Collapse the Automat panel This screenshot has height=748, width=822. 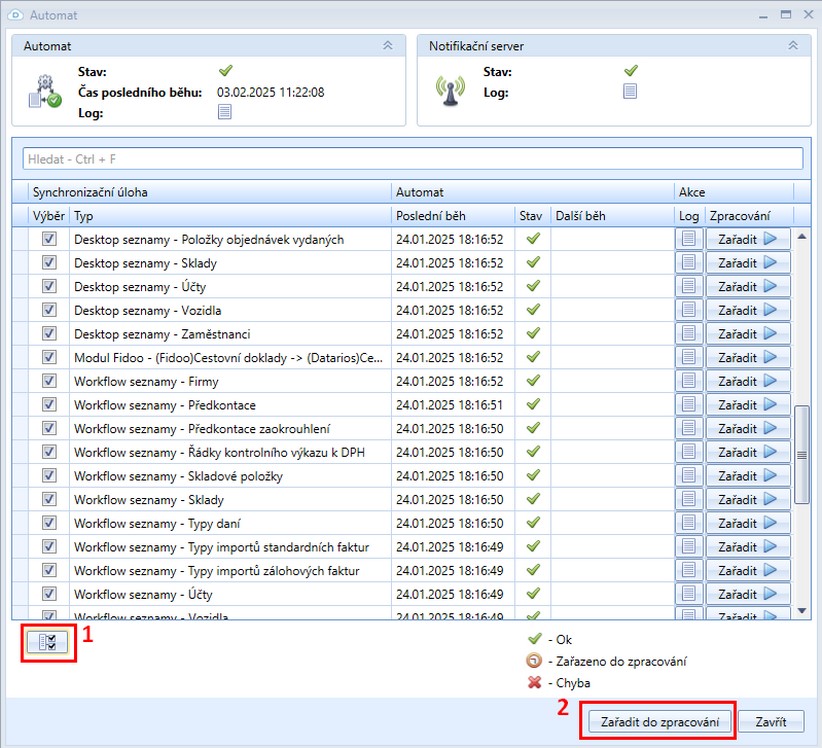pos(388,46)
